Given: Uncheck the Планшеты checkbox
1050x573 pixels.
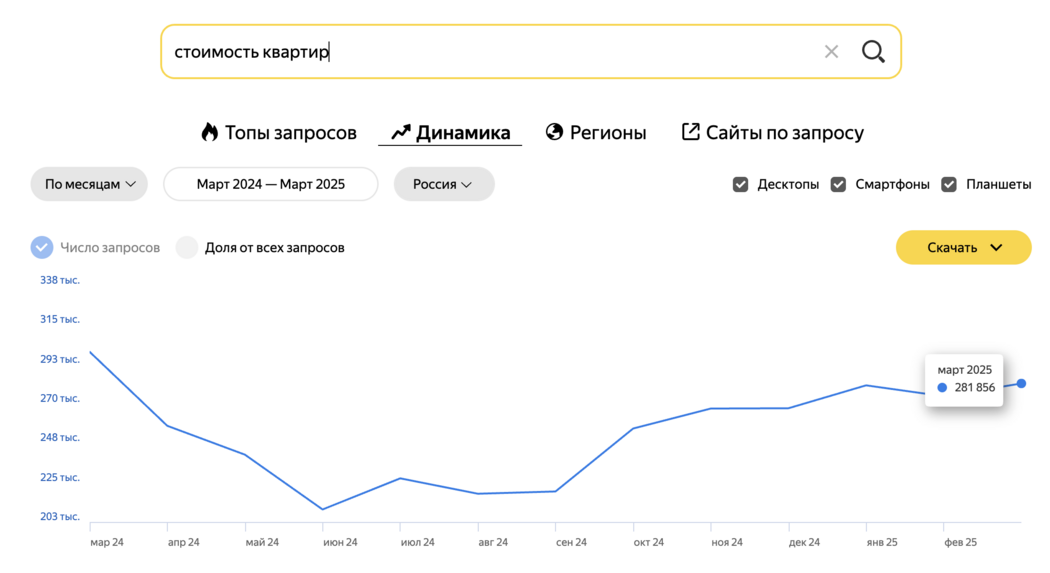Looking at the screenshot, I should [x=949, y=184].
